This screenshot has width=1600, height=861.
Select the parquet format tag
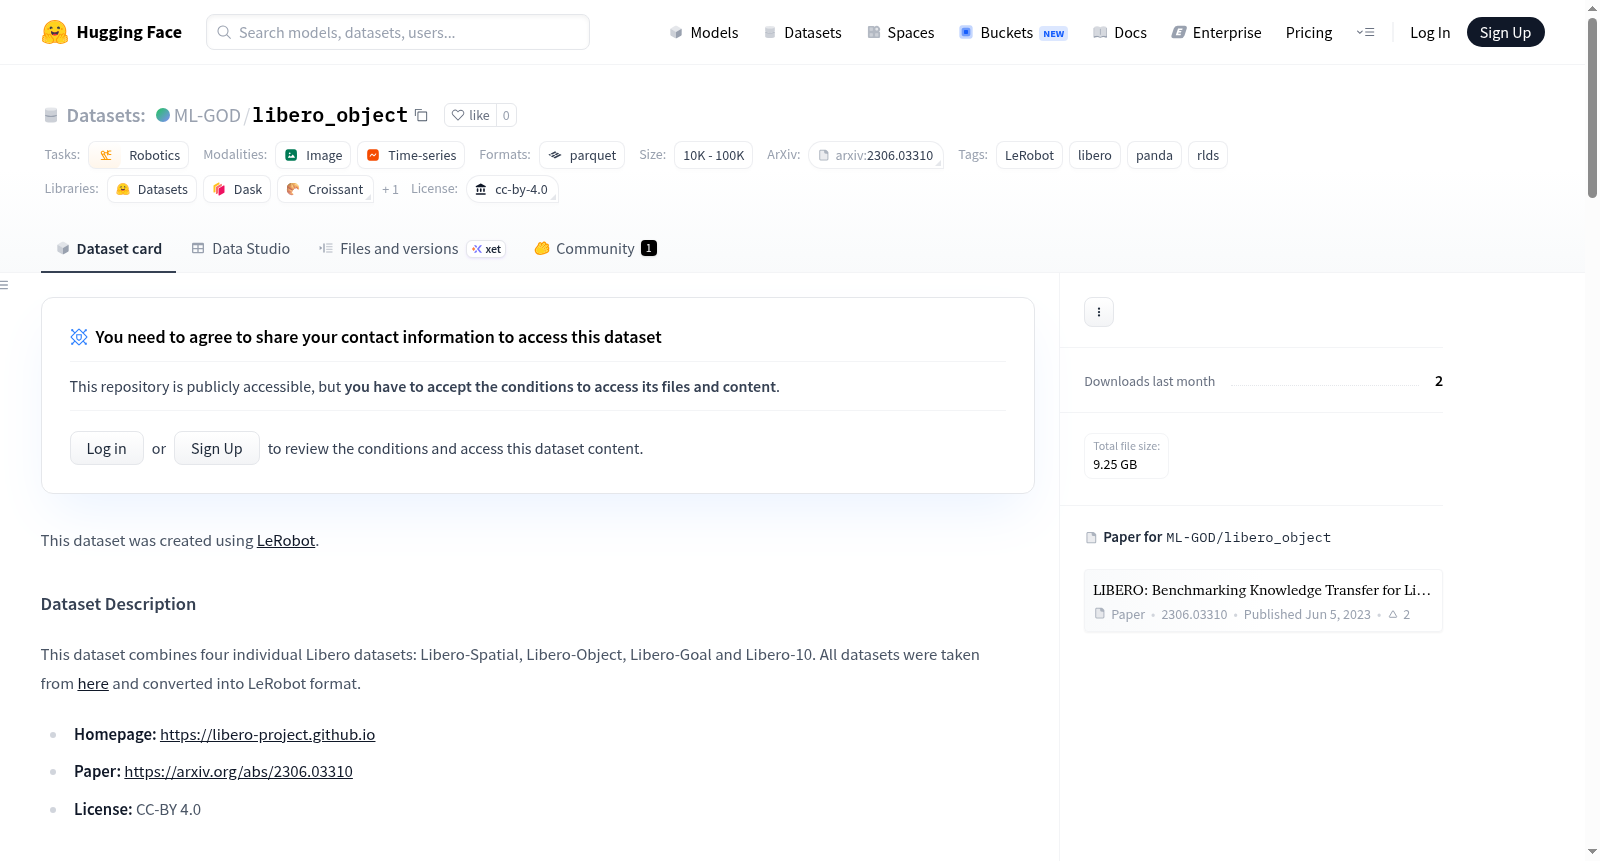pyautogui.click(x=582, y=155)
